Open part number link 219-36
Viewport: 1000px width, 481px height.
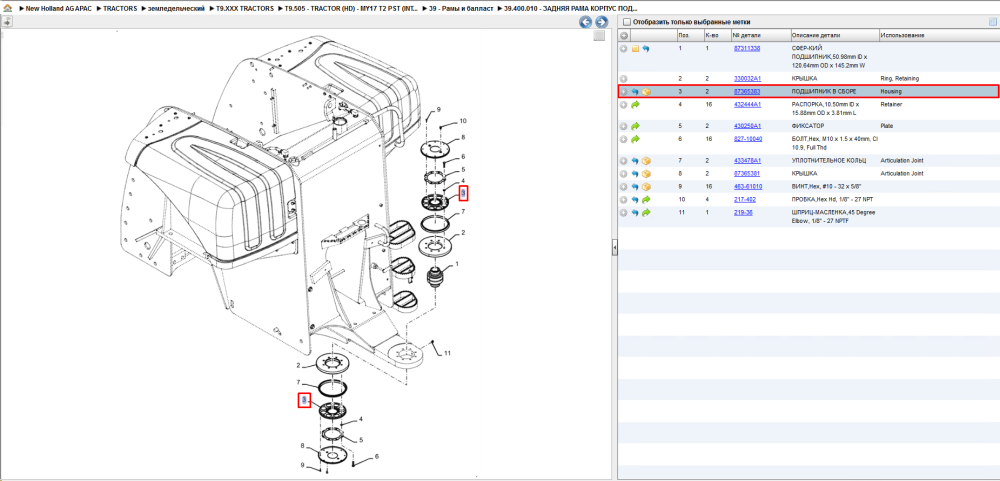tap(742, 212)
